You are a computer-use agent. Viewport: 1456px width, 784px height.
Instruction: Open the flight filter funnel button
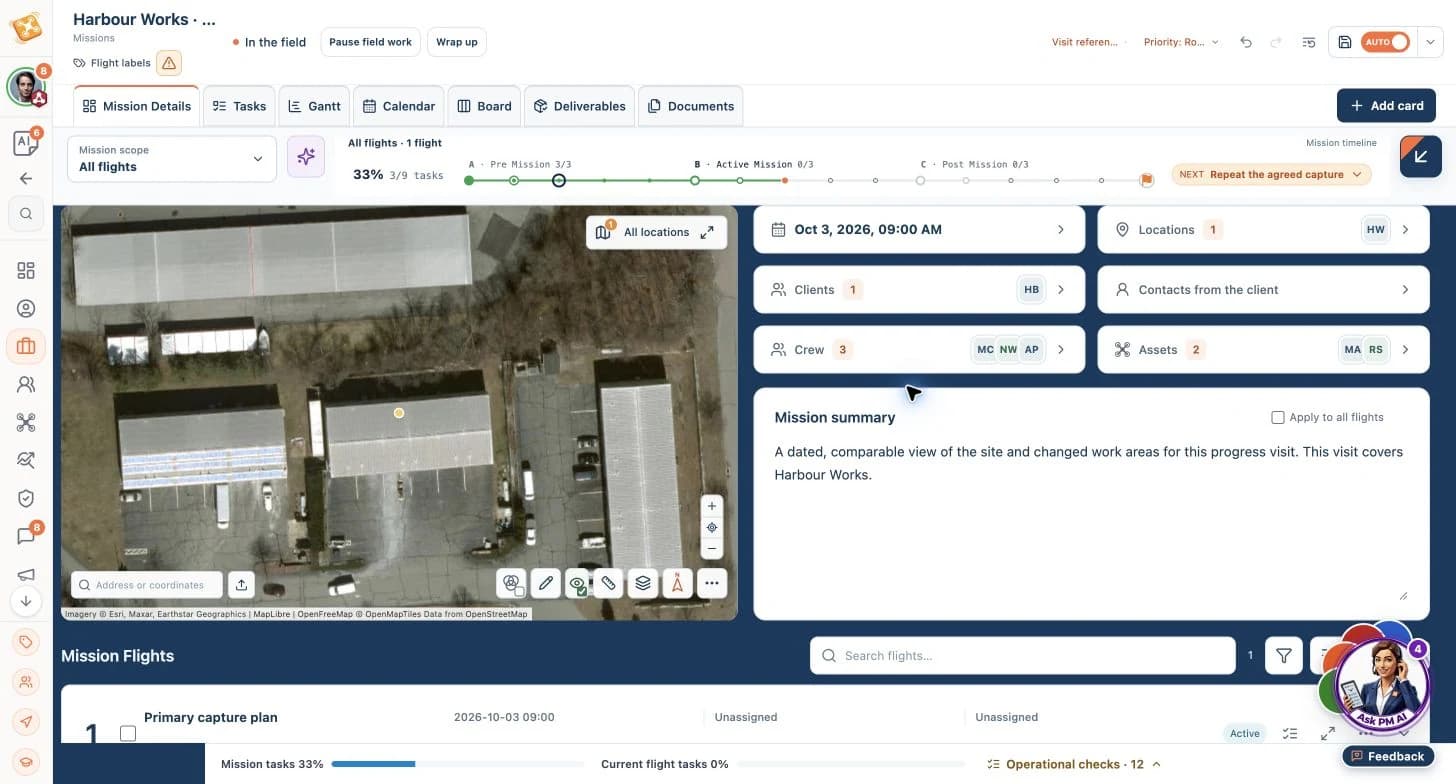(x=1284, y=656)
